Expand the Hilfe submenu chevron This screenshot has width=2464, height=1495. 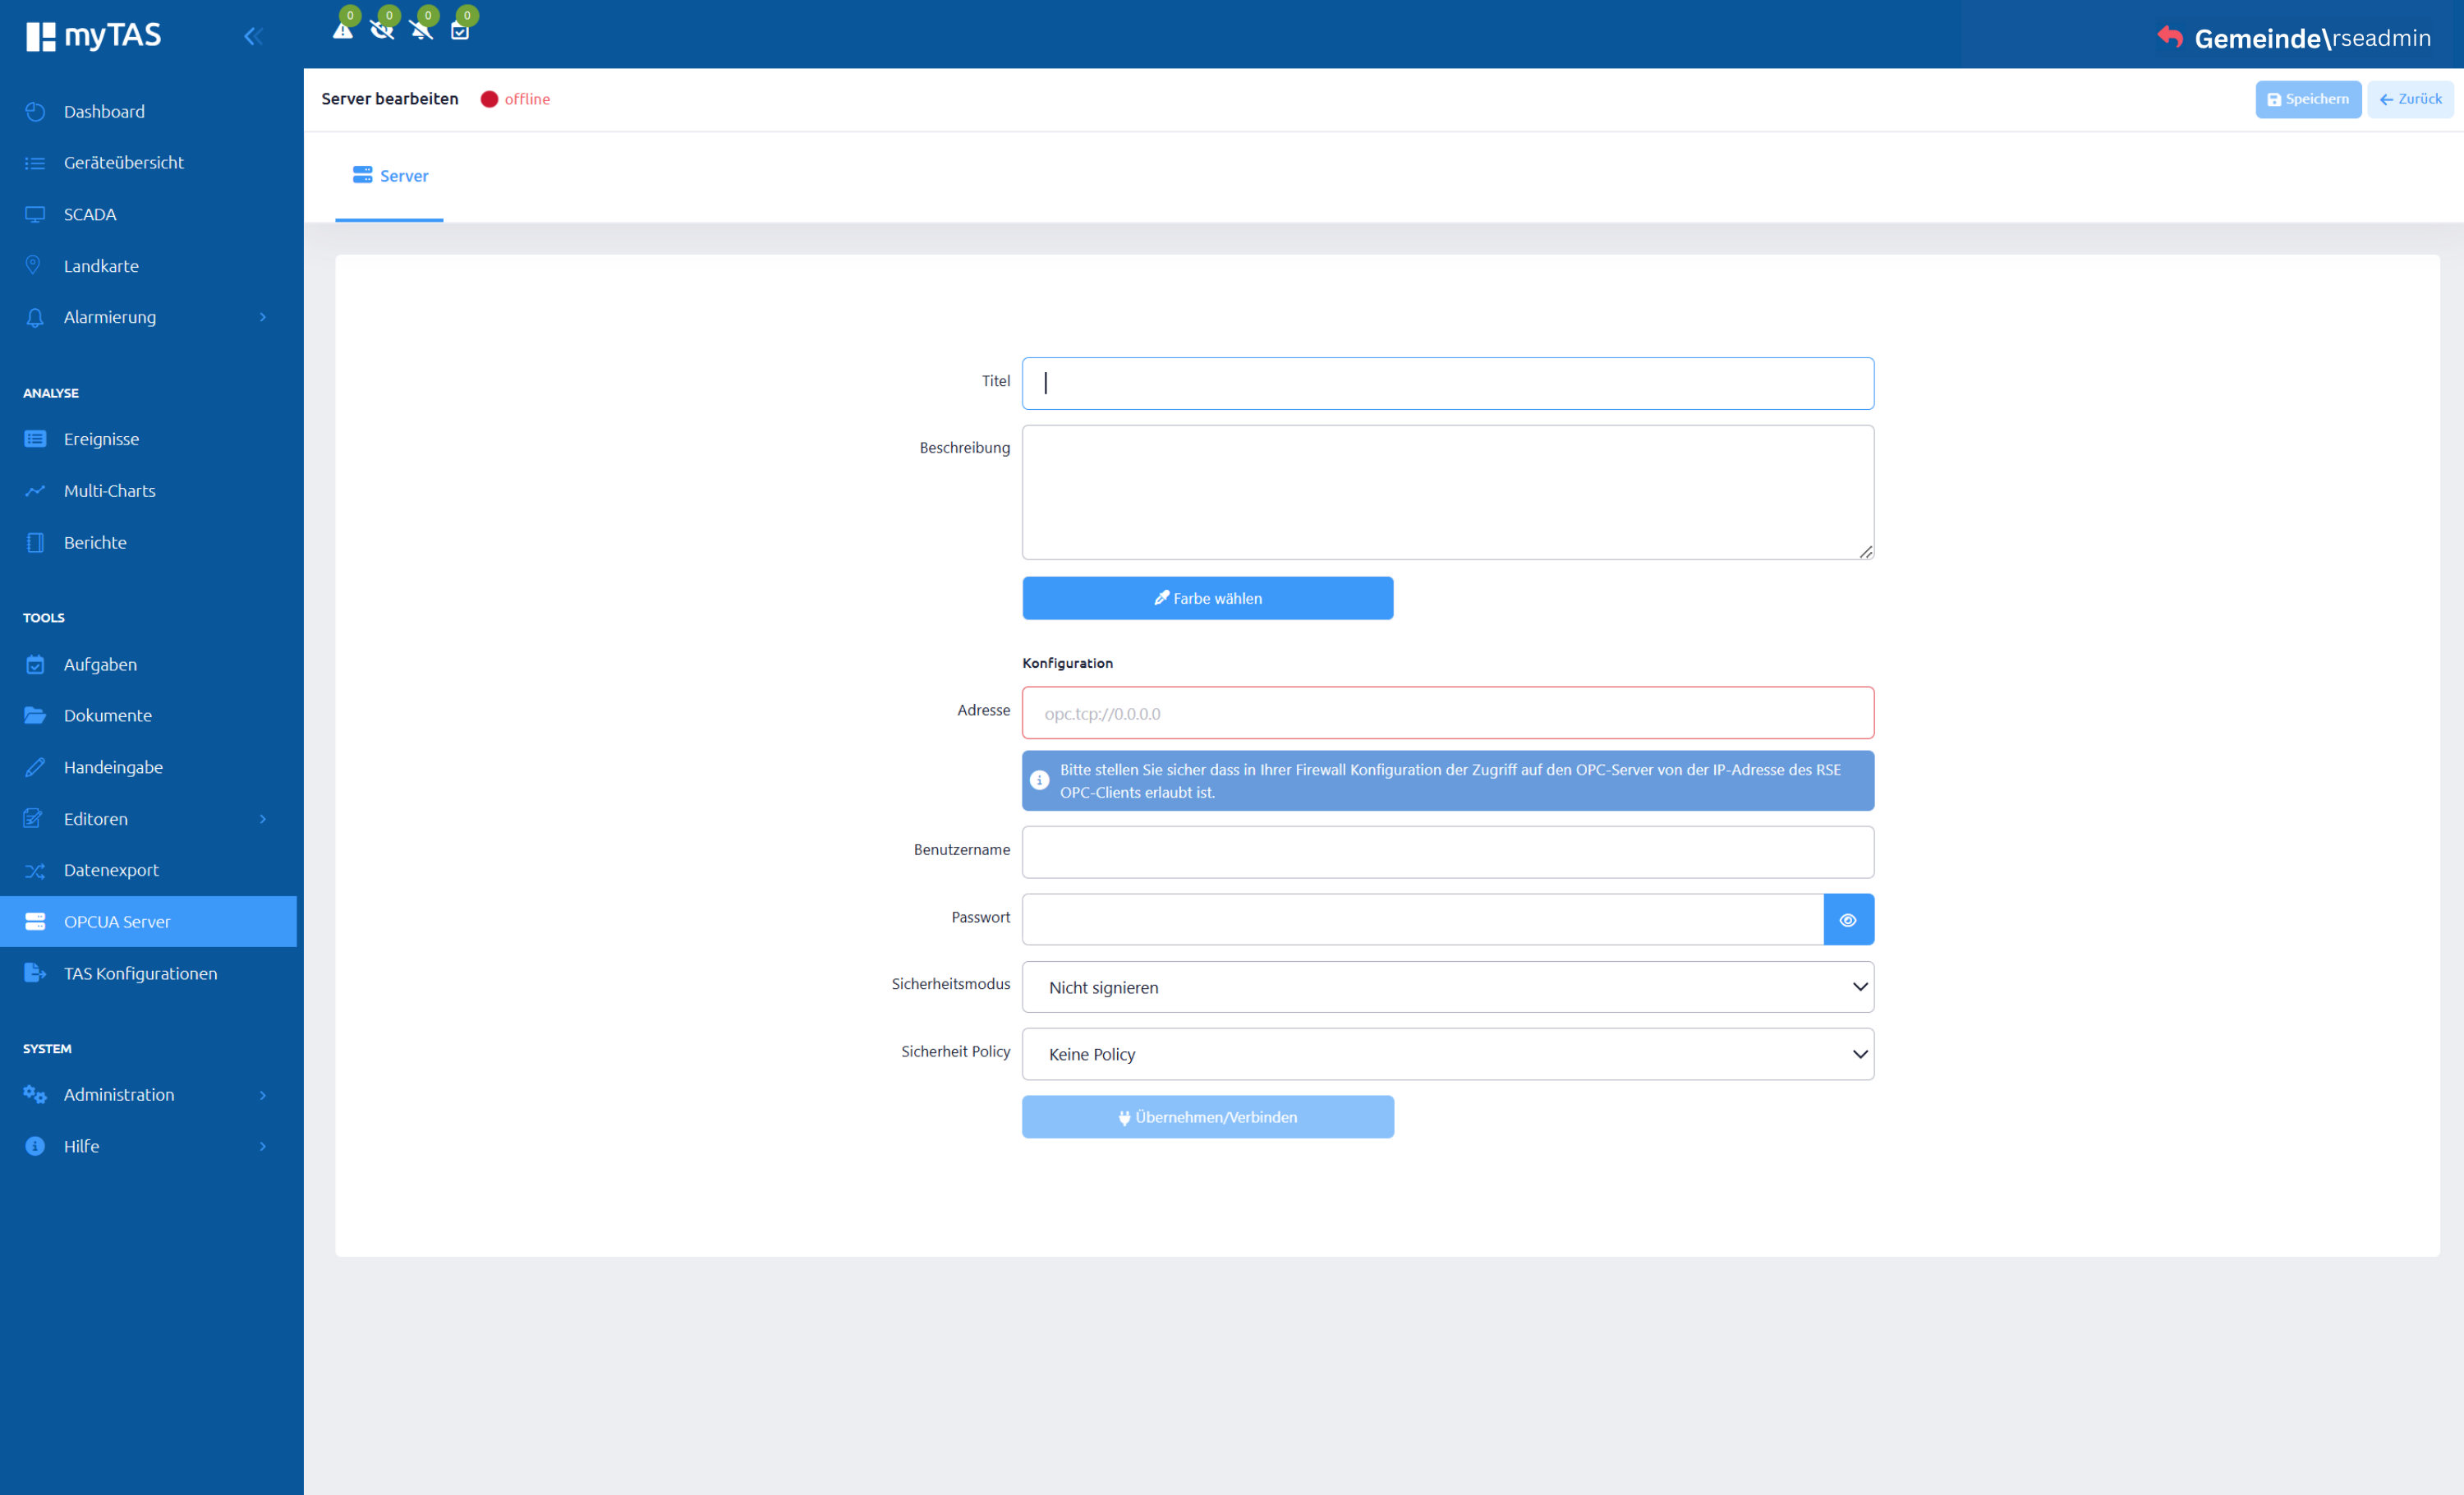coord(263,1146)
